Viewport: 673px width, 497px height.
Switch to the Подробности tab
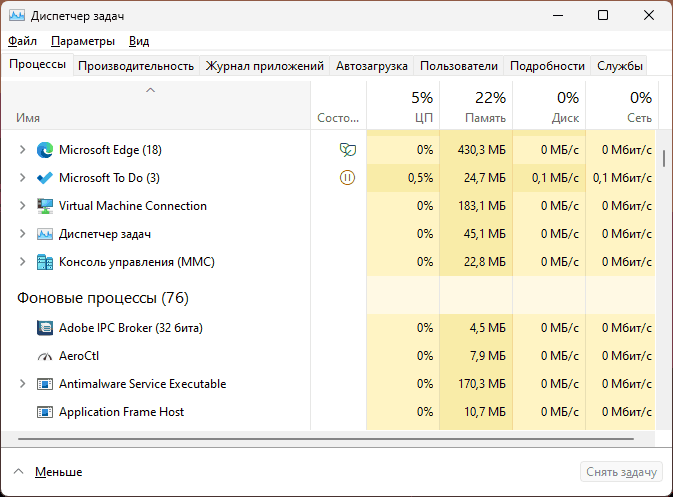tap(547, 66)
